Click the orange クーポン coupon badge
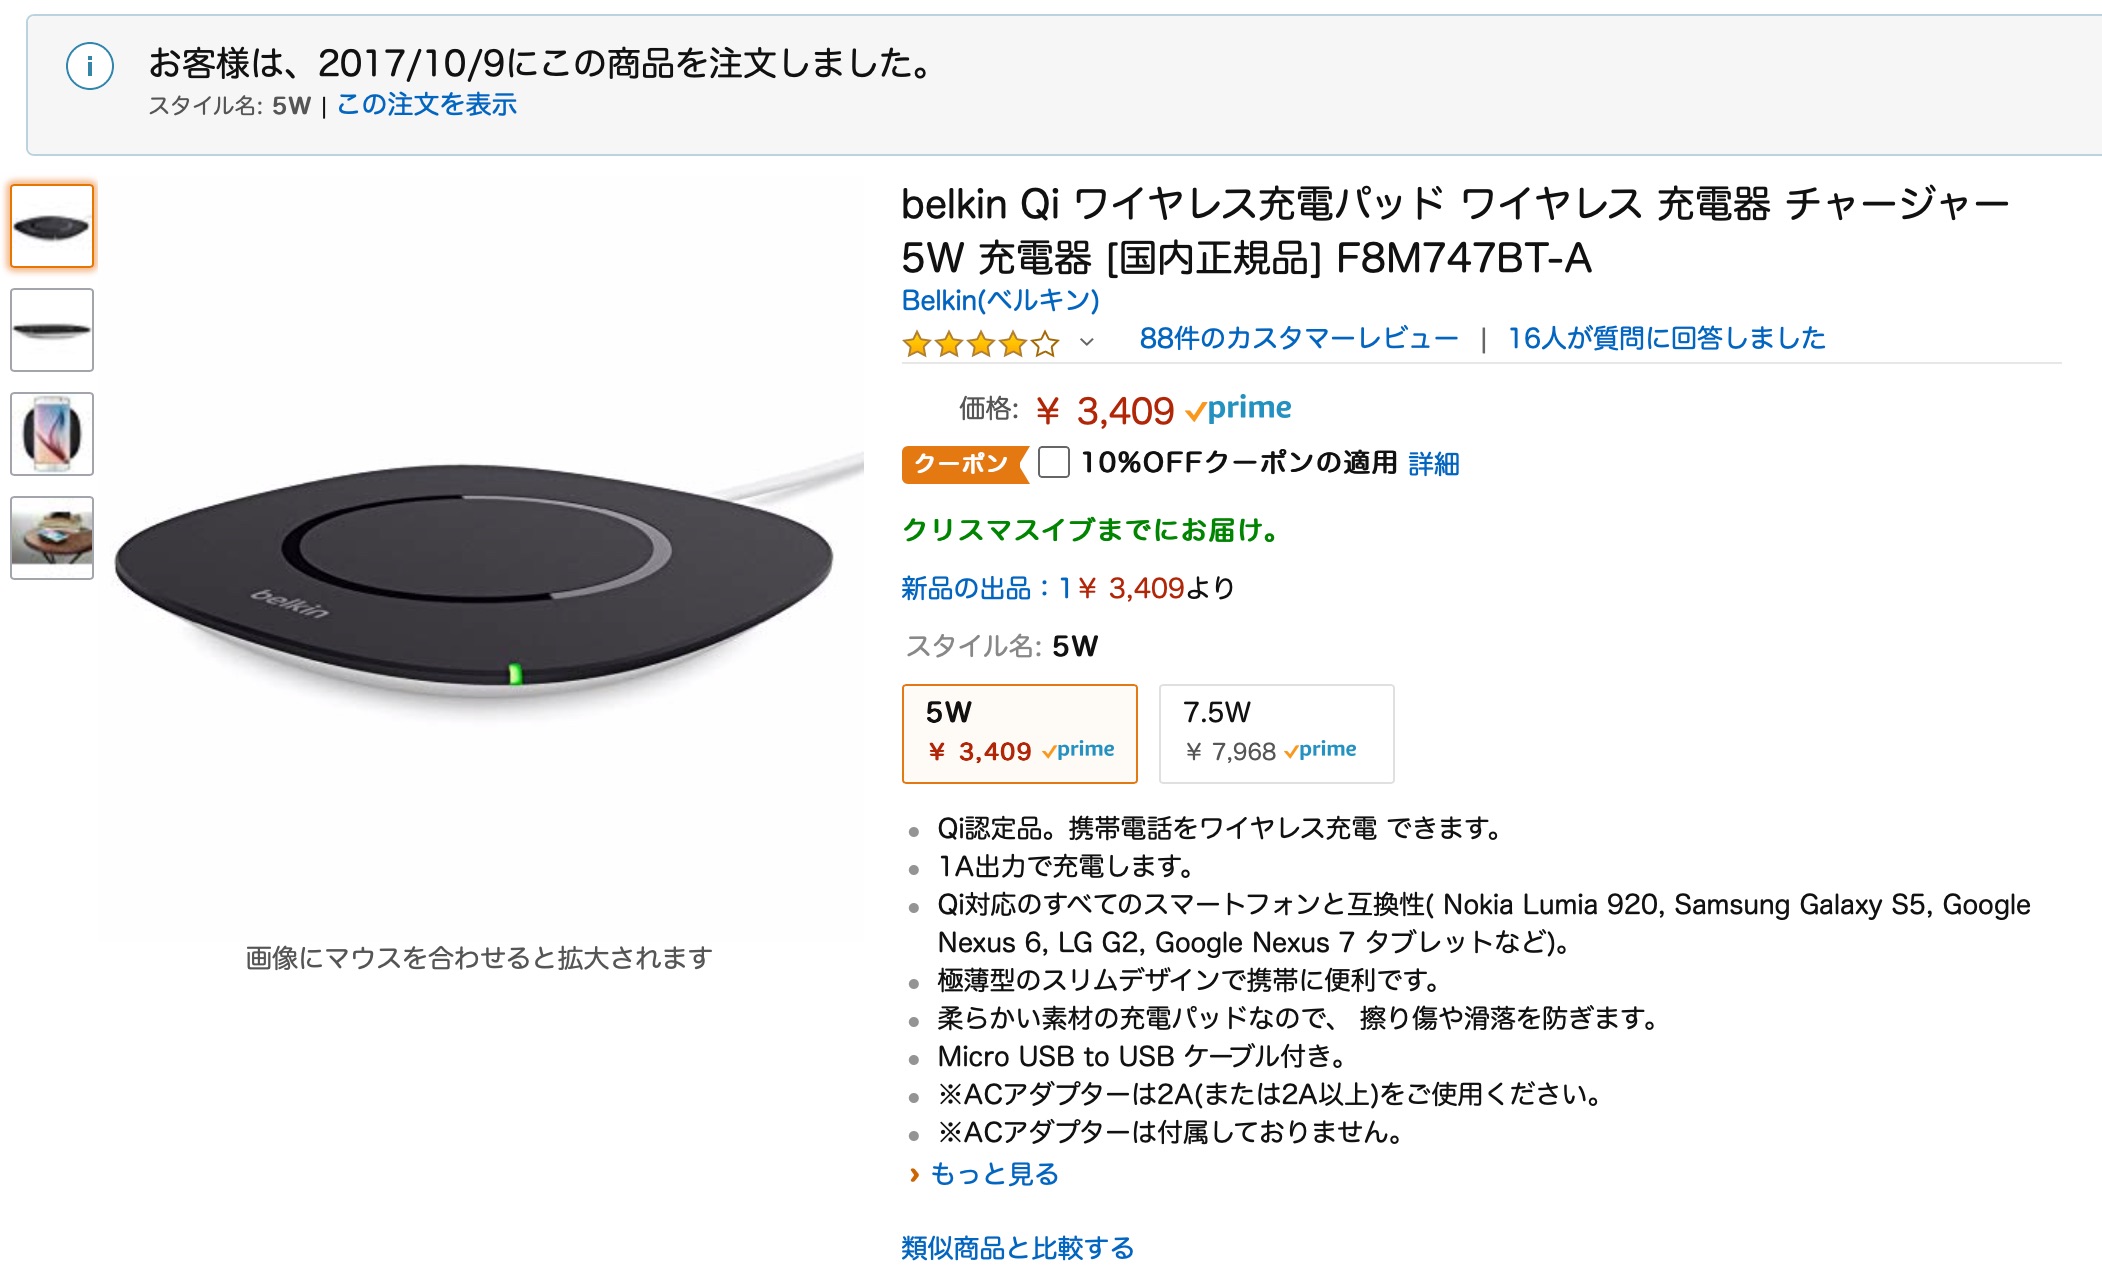Screen dimensions: 2102x1284 (x=963, y=464)
